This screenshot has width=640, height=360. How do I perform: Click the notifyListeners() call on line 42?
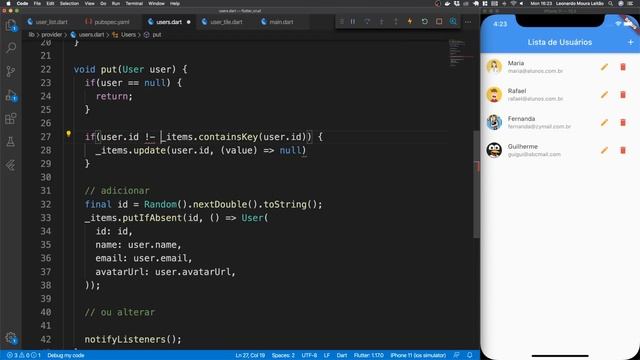[133, 339]
